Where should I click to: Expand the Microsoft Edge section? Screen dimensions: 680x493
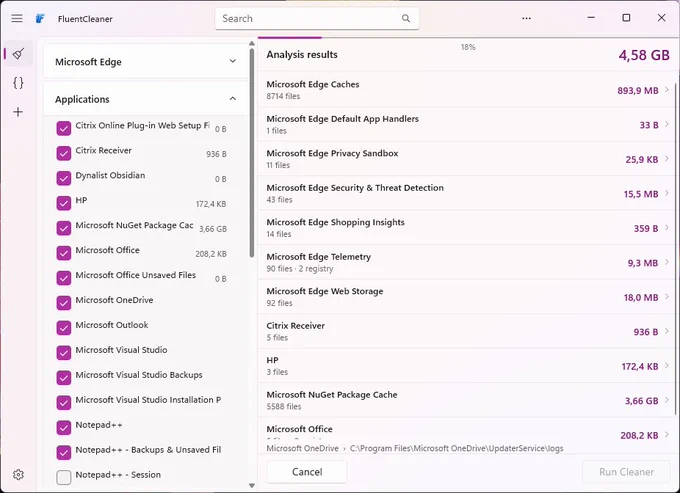[x=146, y=61]
